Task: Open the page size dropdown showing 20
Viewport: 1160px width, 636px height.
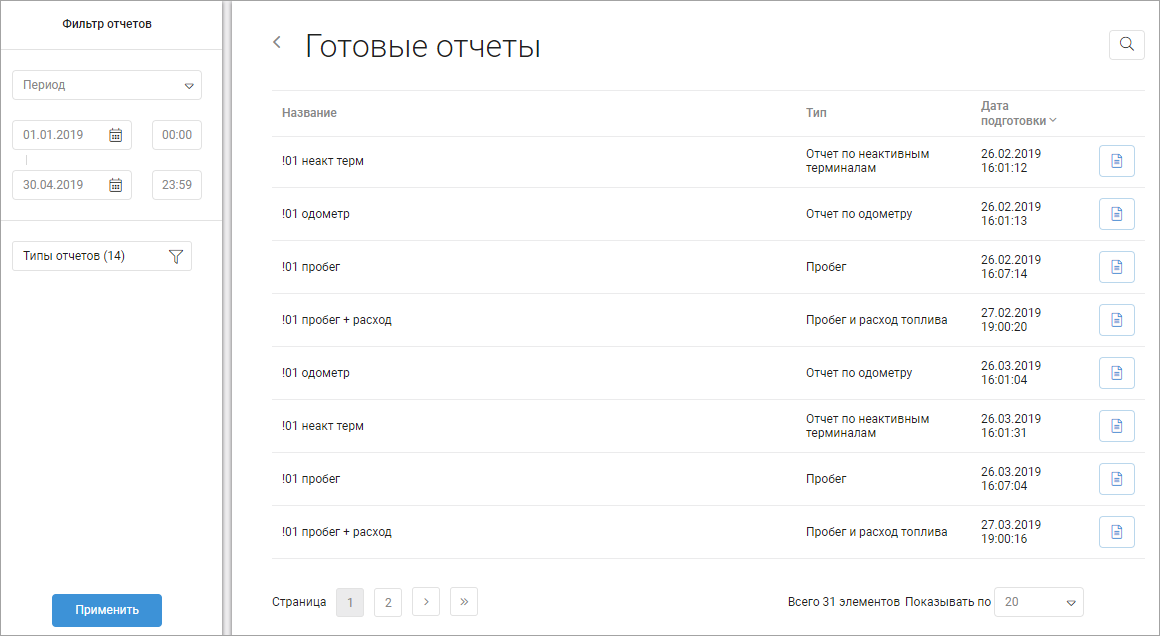Action: coord(1039,602)
